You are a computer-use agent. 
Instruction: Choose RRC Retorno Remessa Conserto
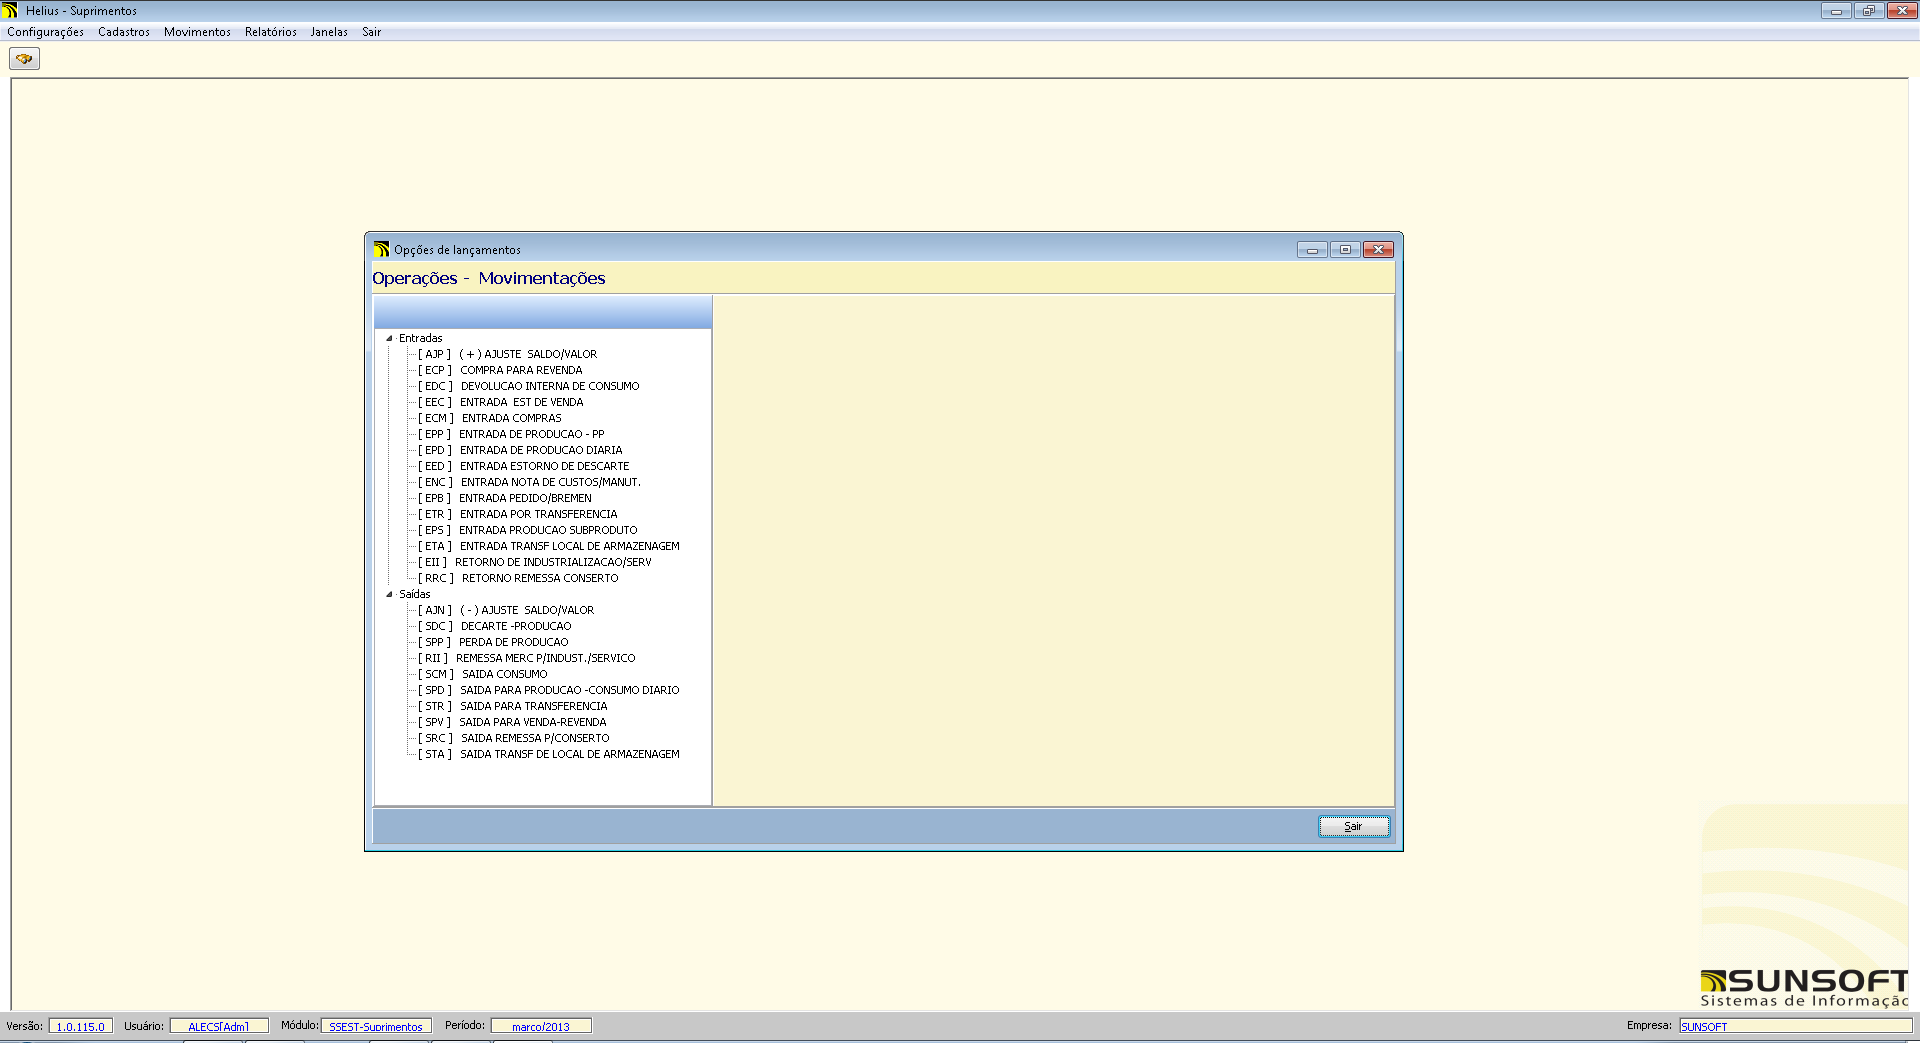(539, 578)
